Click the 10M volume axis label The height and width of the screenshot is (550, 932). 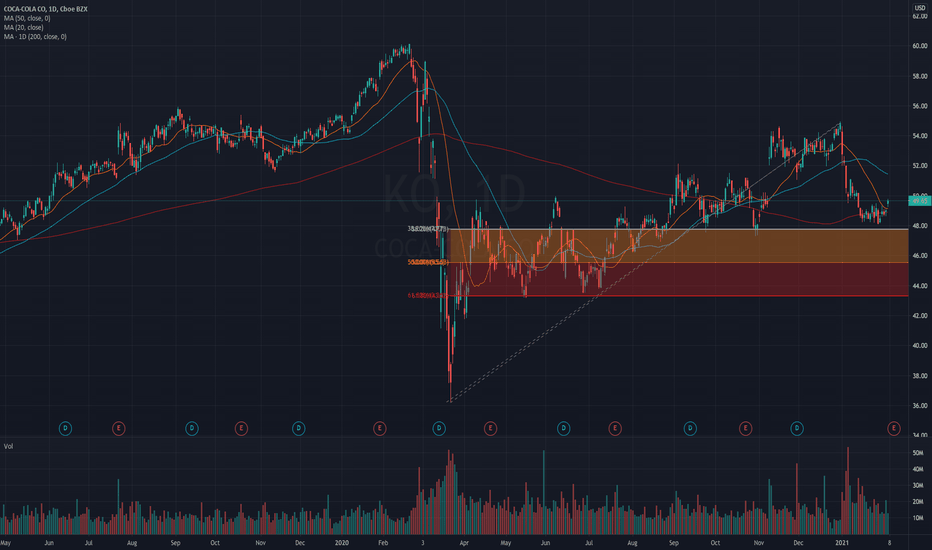(x=918, y=518)
